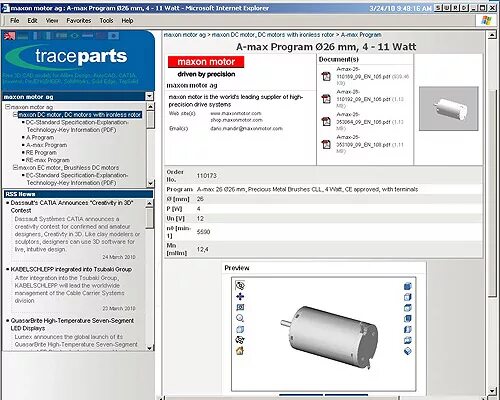Click the main page scroll-up arrow
500x400 pixels.
click(x=492, y=35)
